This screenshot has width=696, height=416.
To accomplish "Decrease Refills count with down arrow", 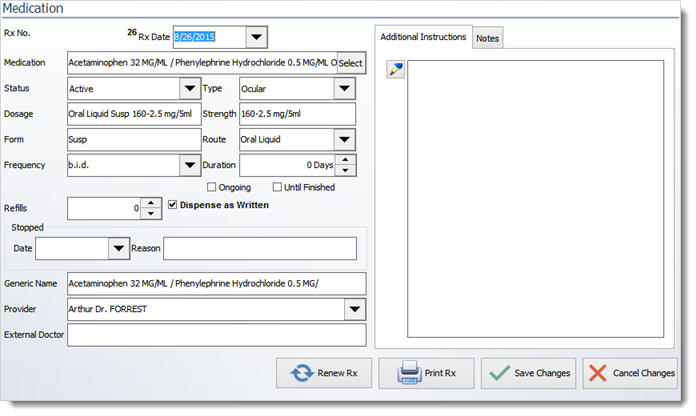I will click(x=151, y=214).
